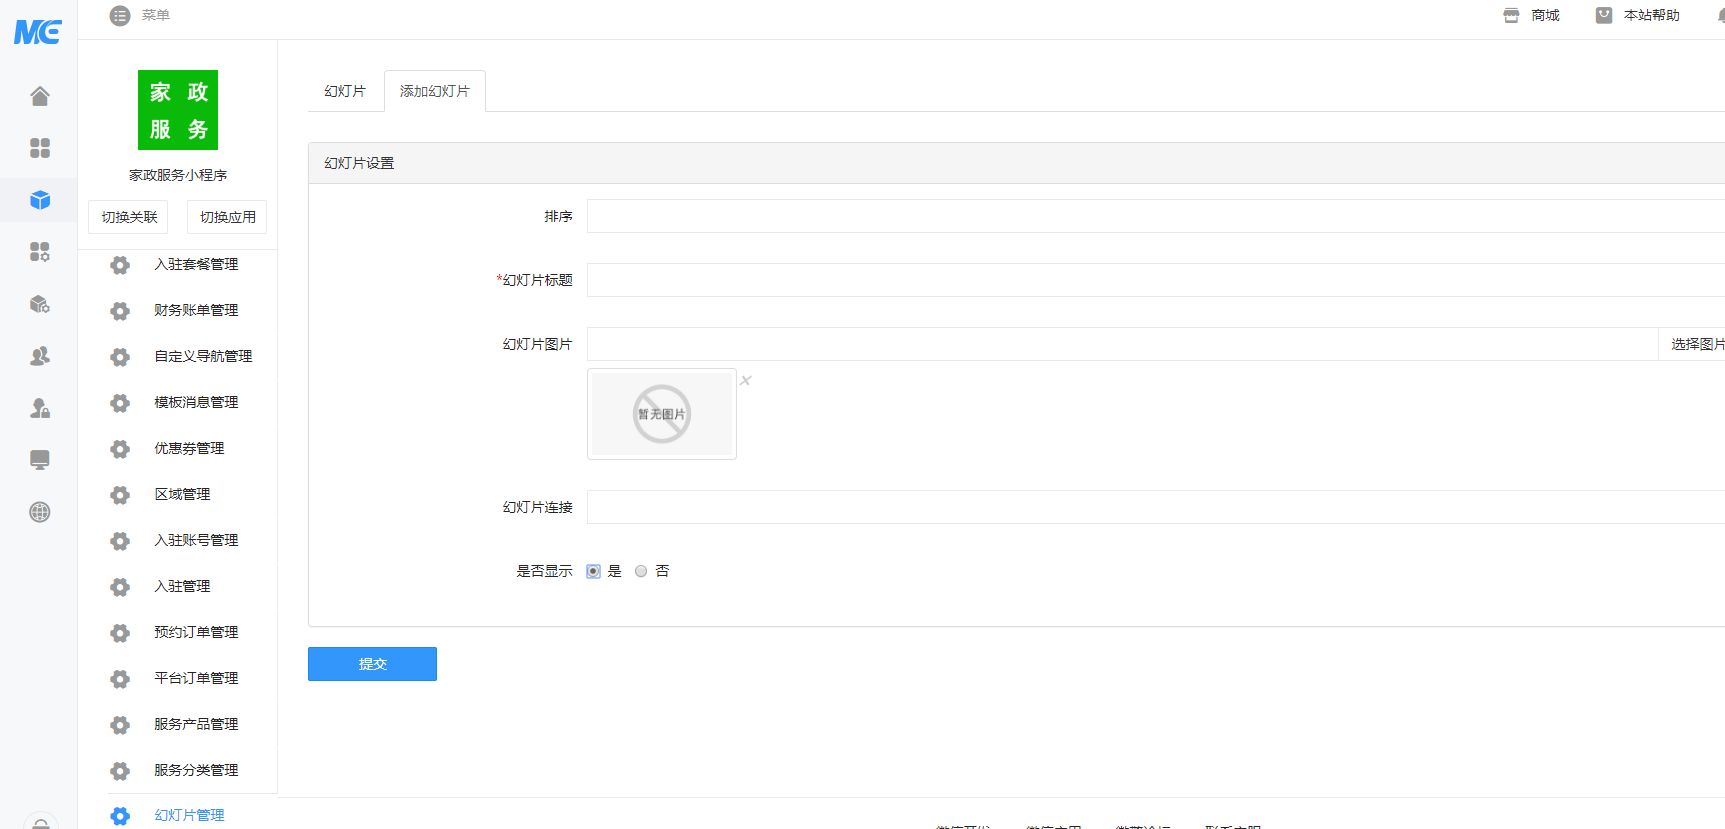Open 入驻账号管理 menu item

(x=196, y=540)
